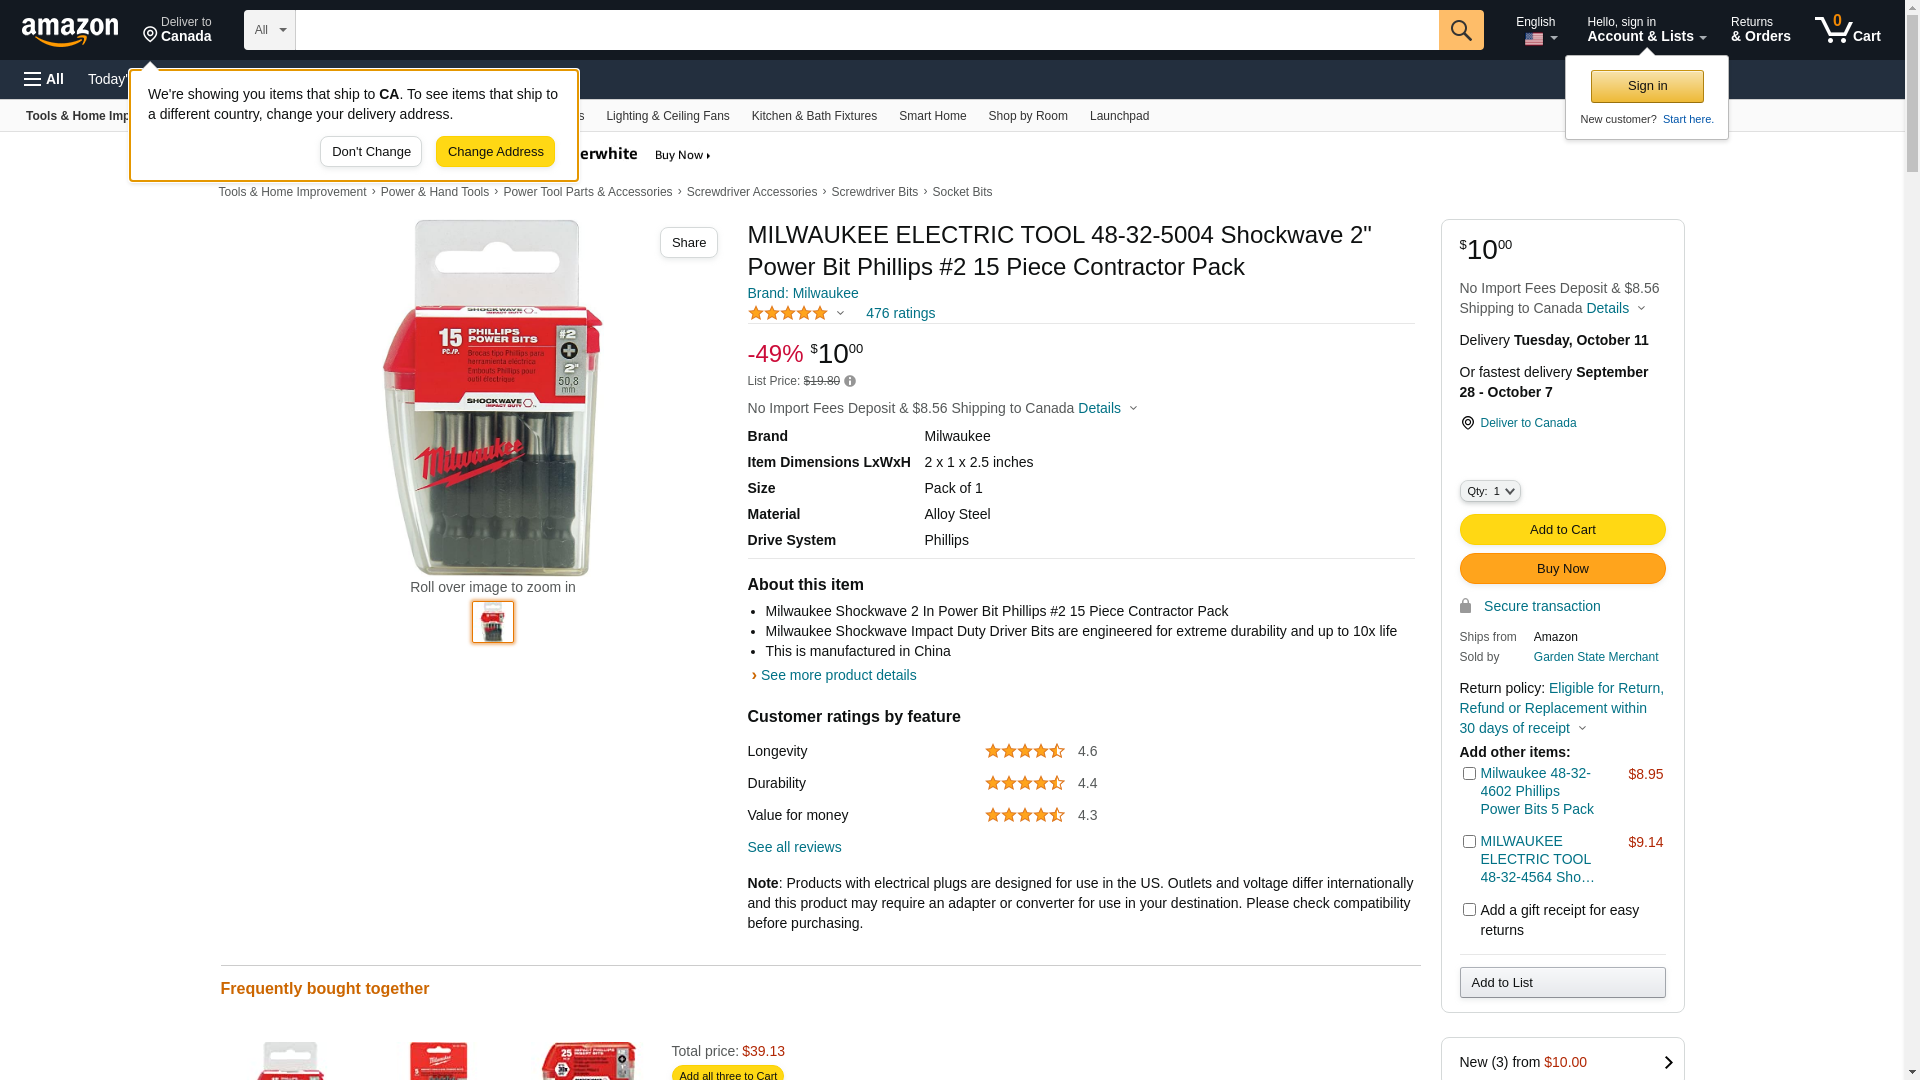Enable the gift receipt checkbox
The image size is (1920, 1080).
tap(1469, 909)
